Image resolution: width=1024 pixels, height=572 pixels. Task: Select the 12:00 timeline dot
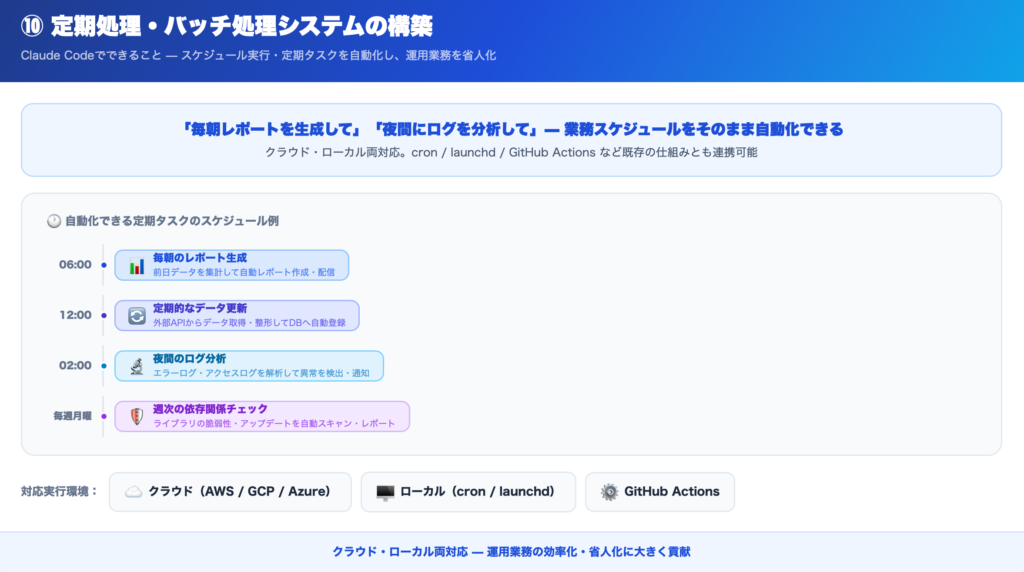tap(103, 315)
